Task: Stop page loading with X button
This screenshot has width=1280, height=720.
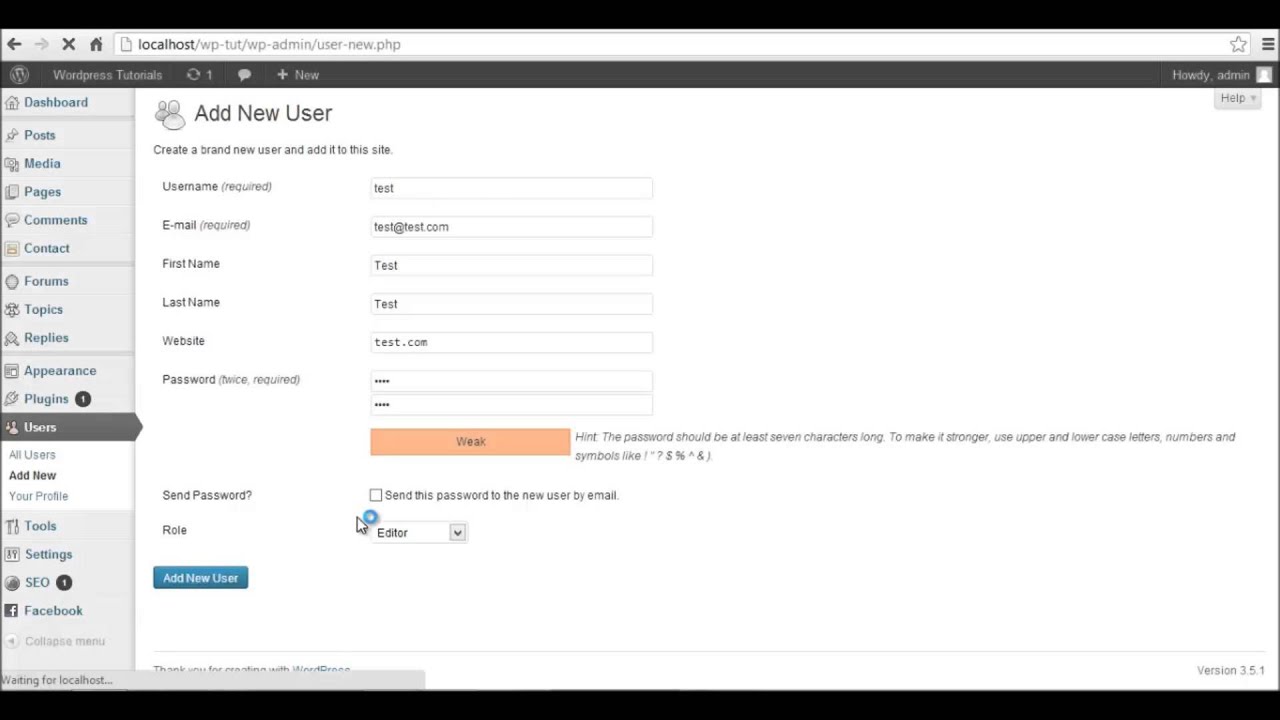Action: pos(69,44)
